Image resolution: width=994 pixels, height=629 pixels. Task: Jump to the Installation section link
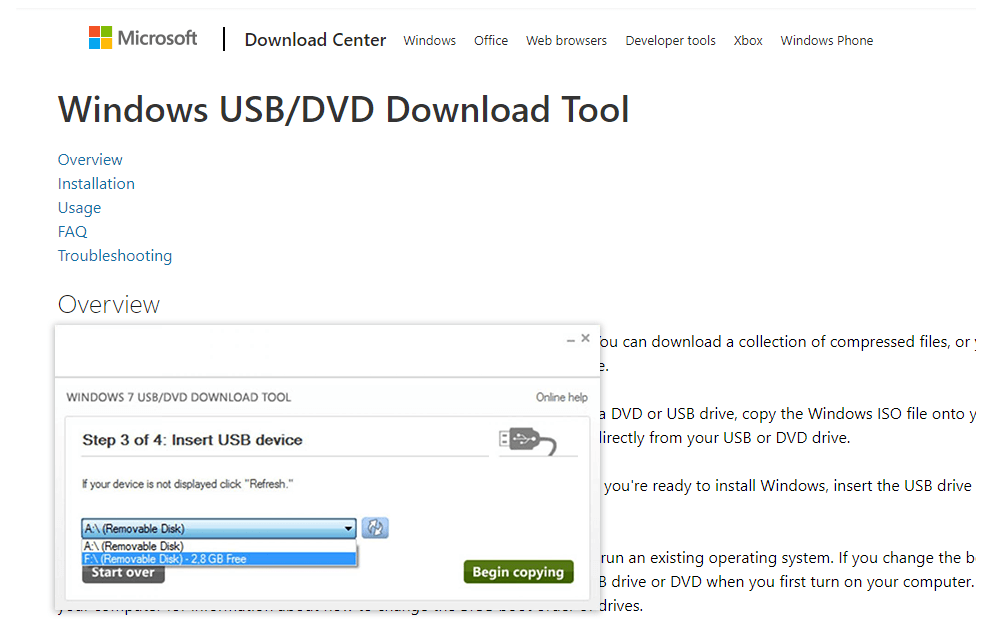pos(96,184)
